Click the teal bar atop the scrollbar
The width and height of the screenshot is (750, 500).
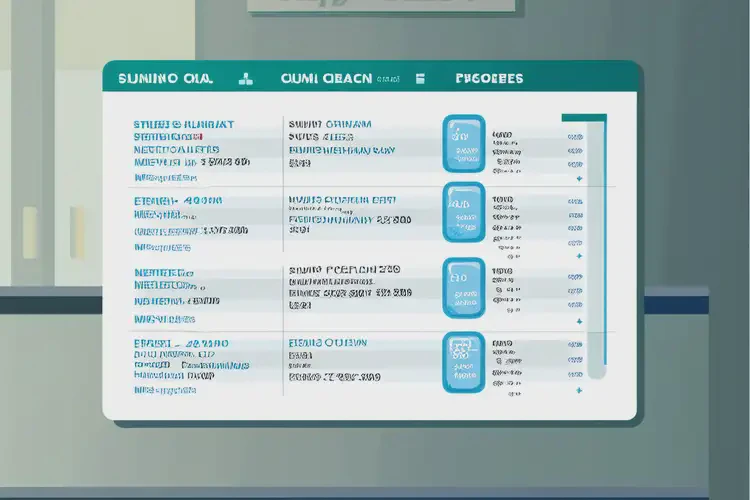tap(584, 117)
